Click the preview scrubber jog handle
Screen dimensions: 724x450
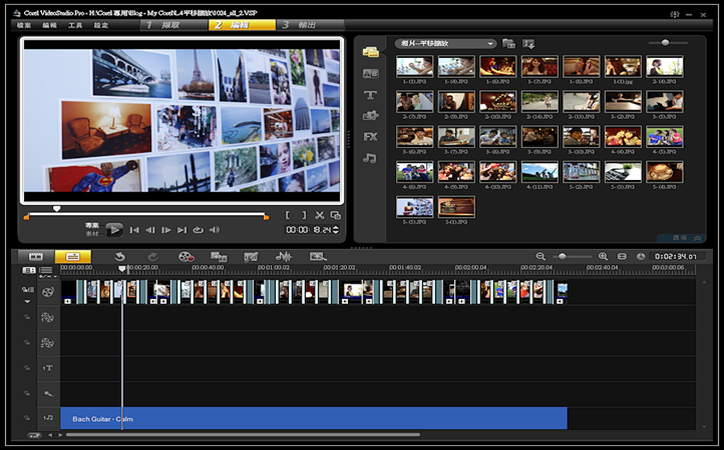tap(56, 209)
